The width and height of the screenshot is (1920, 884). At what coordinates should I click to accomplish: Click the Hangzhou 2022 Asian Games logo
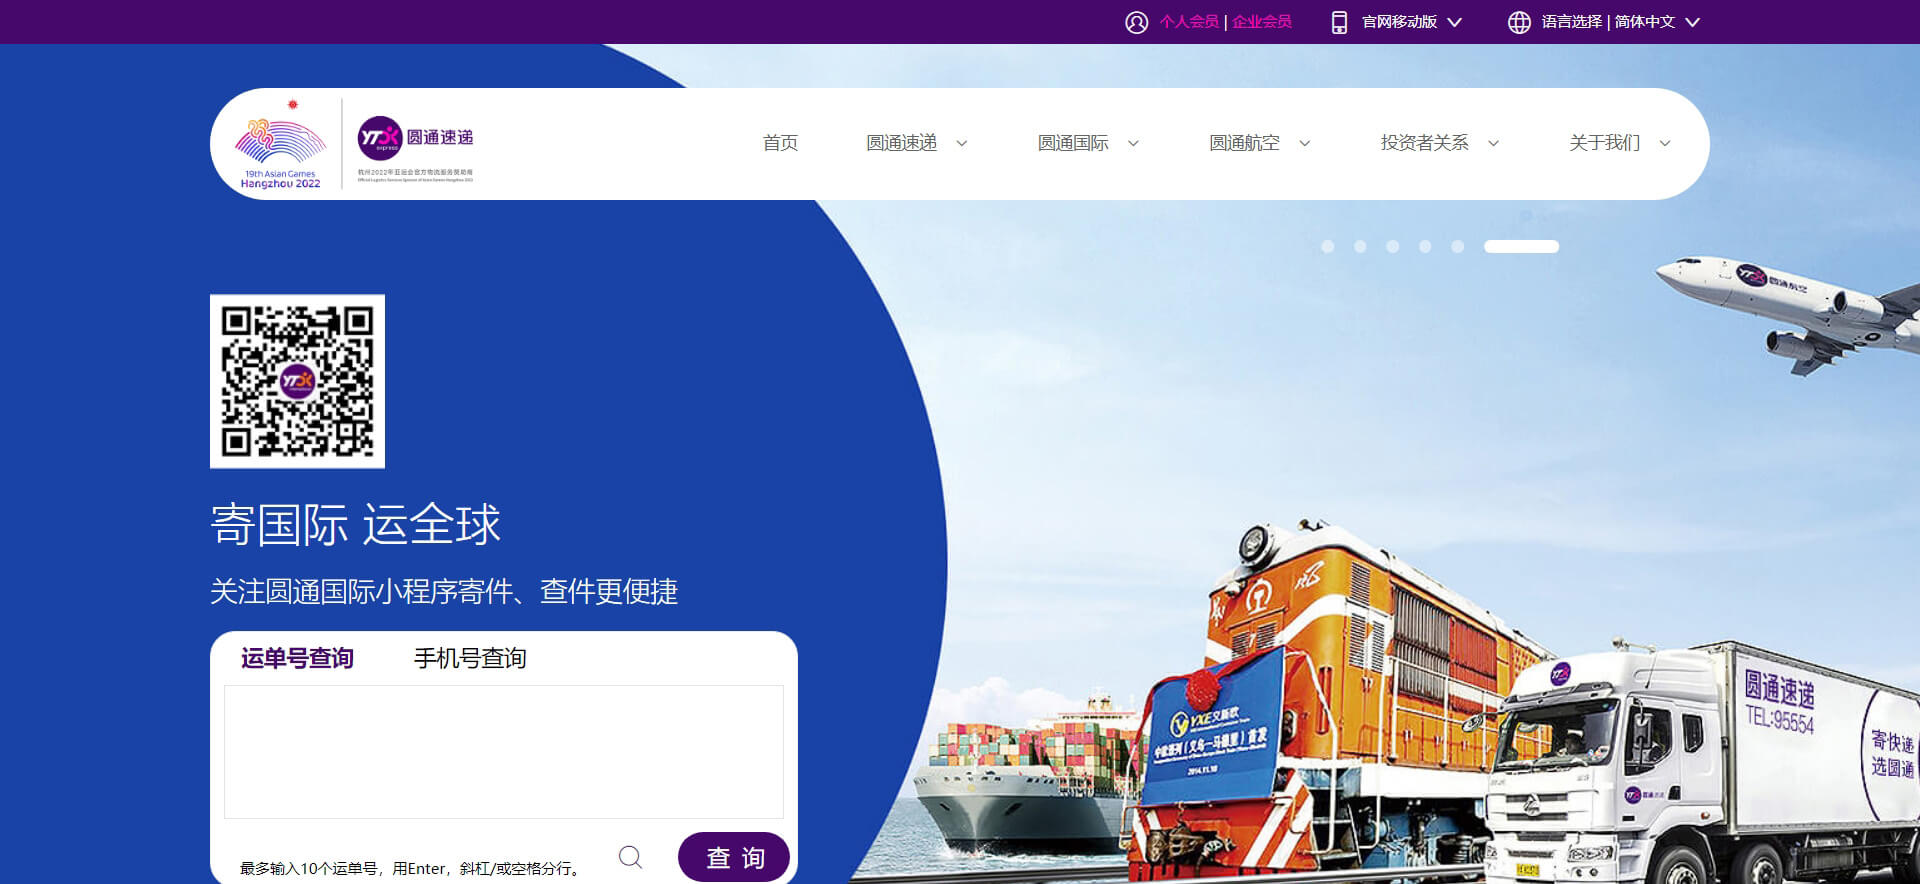coord(281,144)
